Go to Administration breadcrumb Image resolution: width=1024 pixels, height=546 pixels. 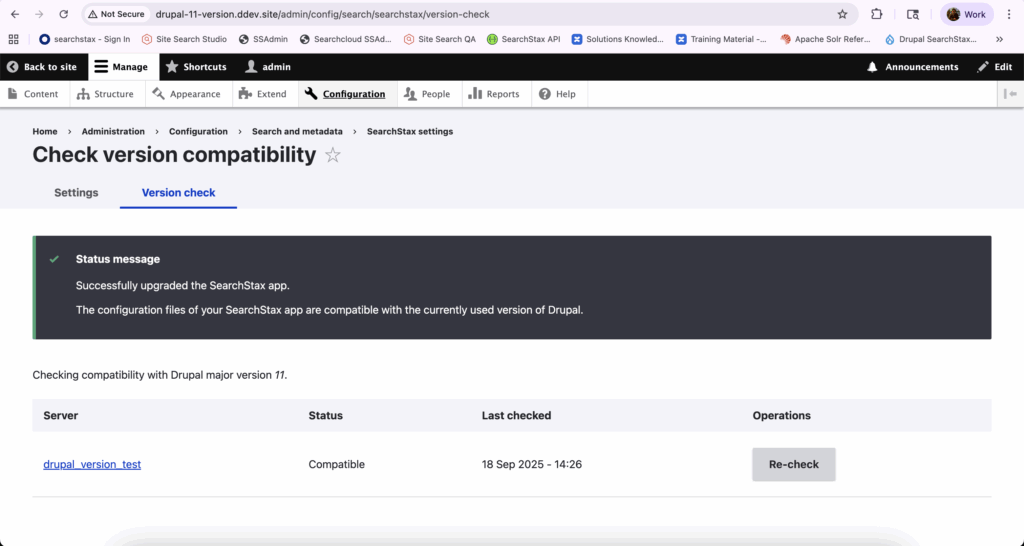point(113,131)
